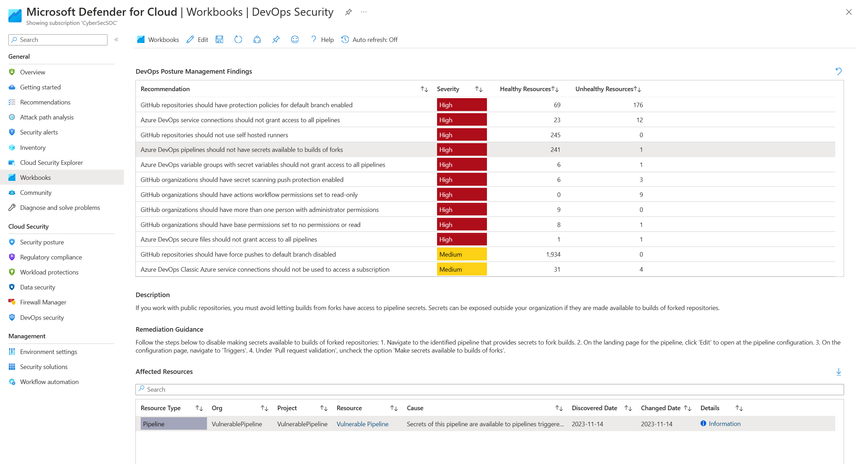This screenshot has width=858, height=464.
Task: Select the self hosted runners recommendation row
Action: click(x=485, y=135)
